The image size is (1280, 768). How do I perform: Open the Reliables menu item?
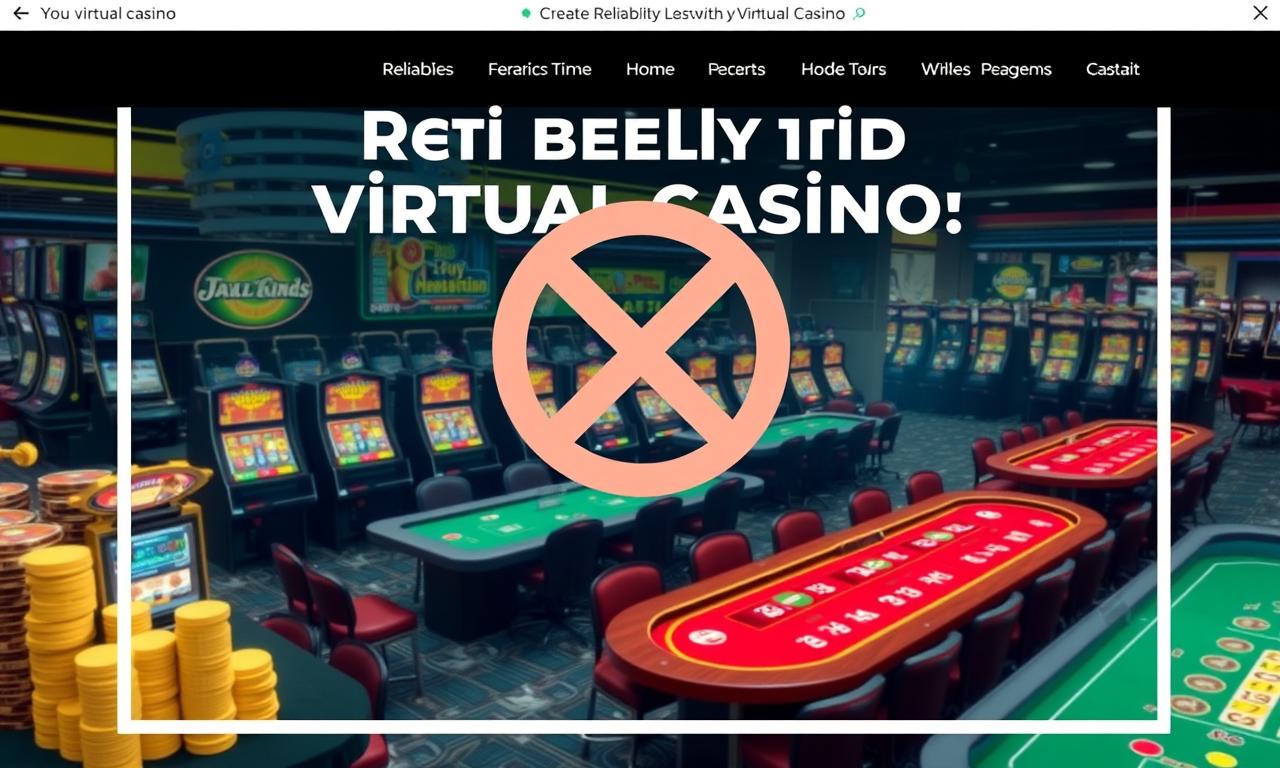point(418,69)
